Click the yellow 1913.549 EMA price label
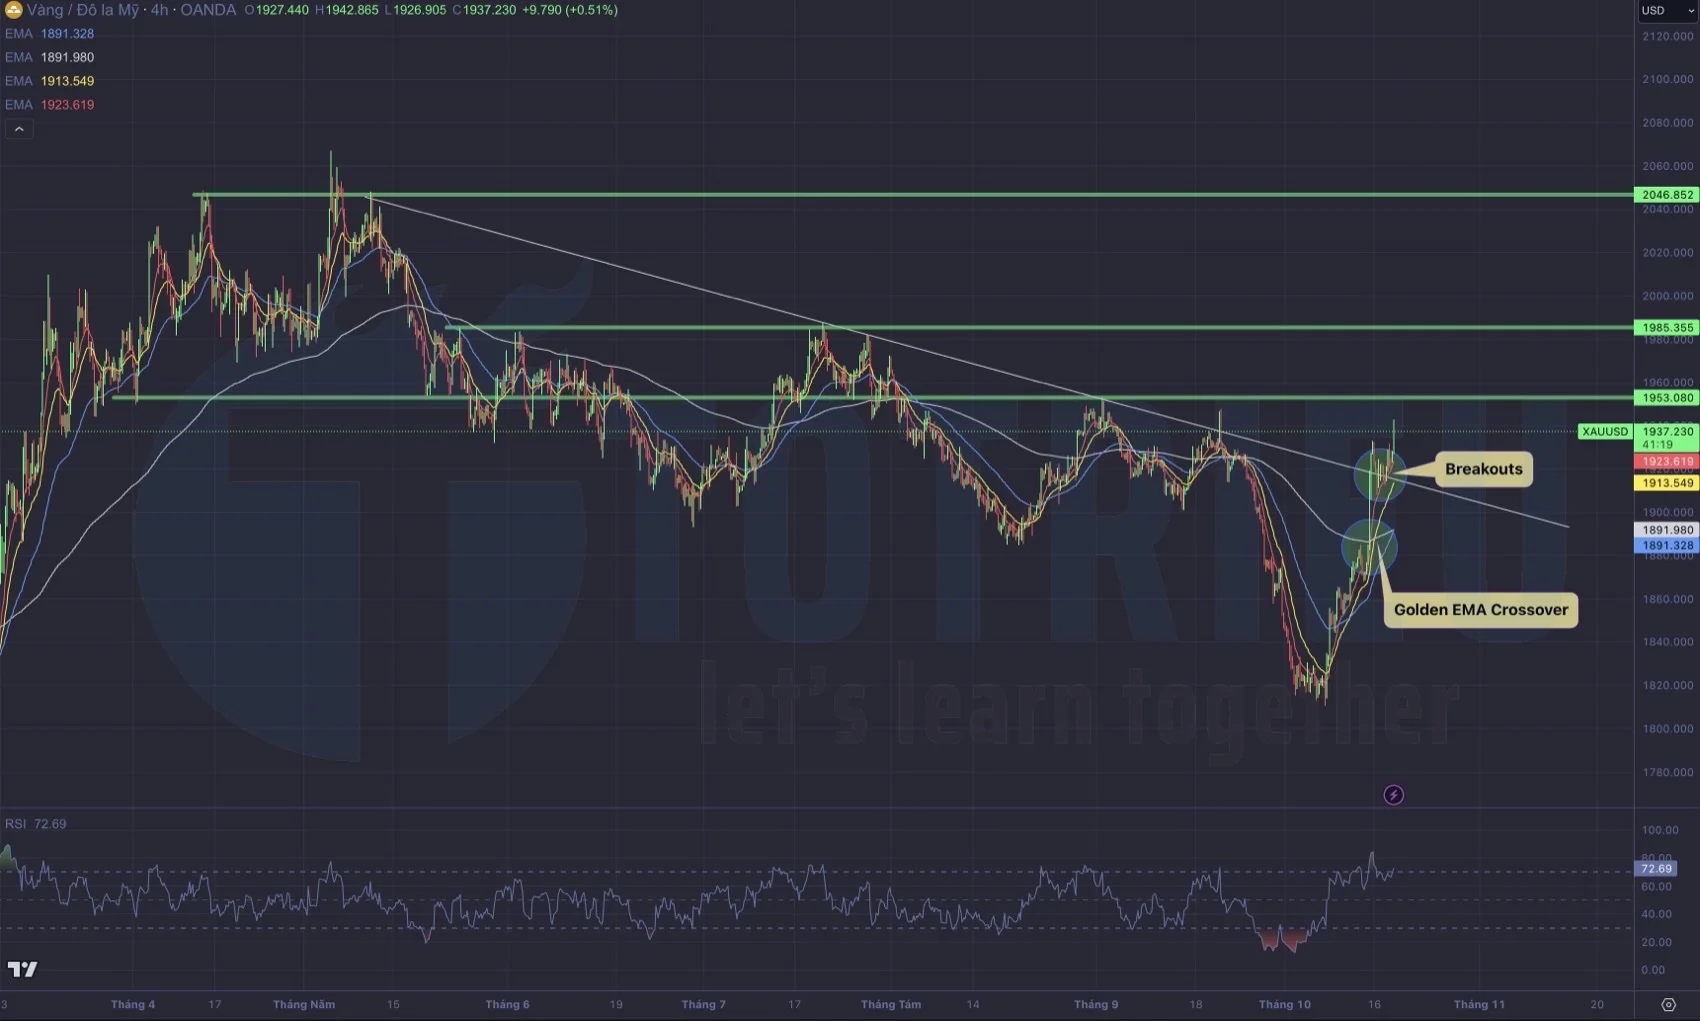 (x=1666, y=483)
